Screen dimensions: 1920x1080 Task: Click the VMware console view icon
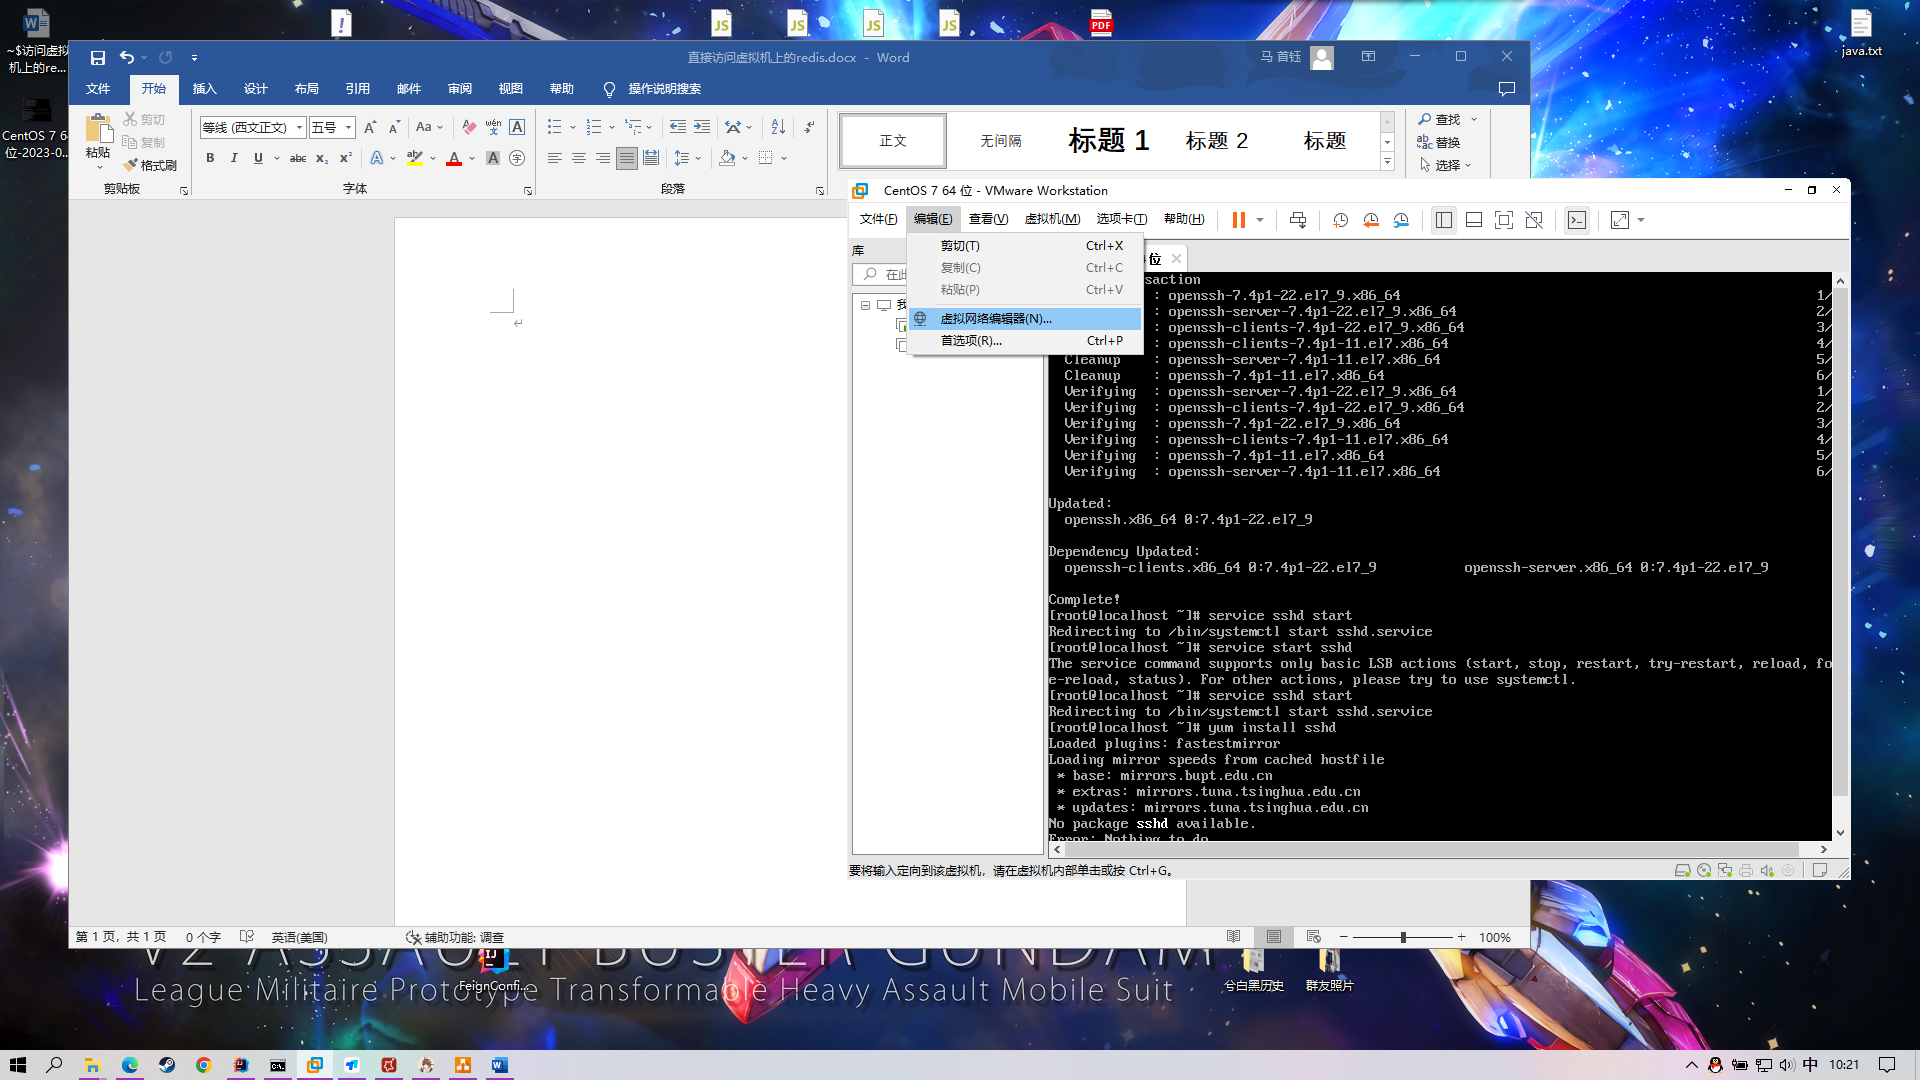coord(1577,220)
